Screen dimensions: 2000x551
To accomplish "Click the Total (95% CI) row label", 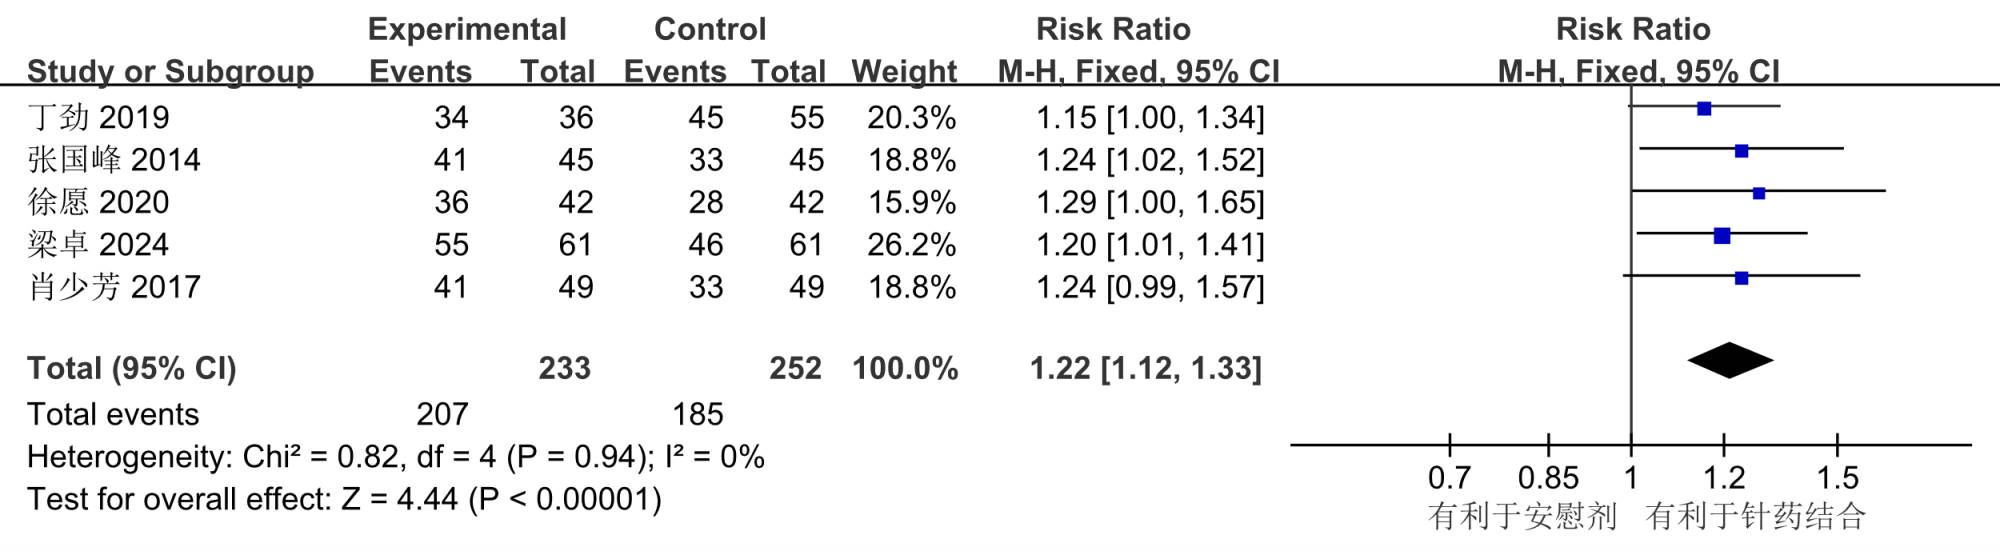I will (132, 368).
